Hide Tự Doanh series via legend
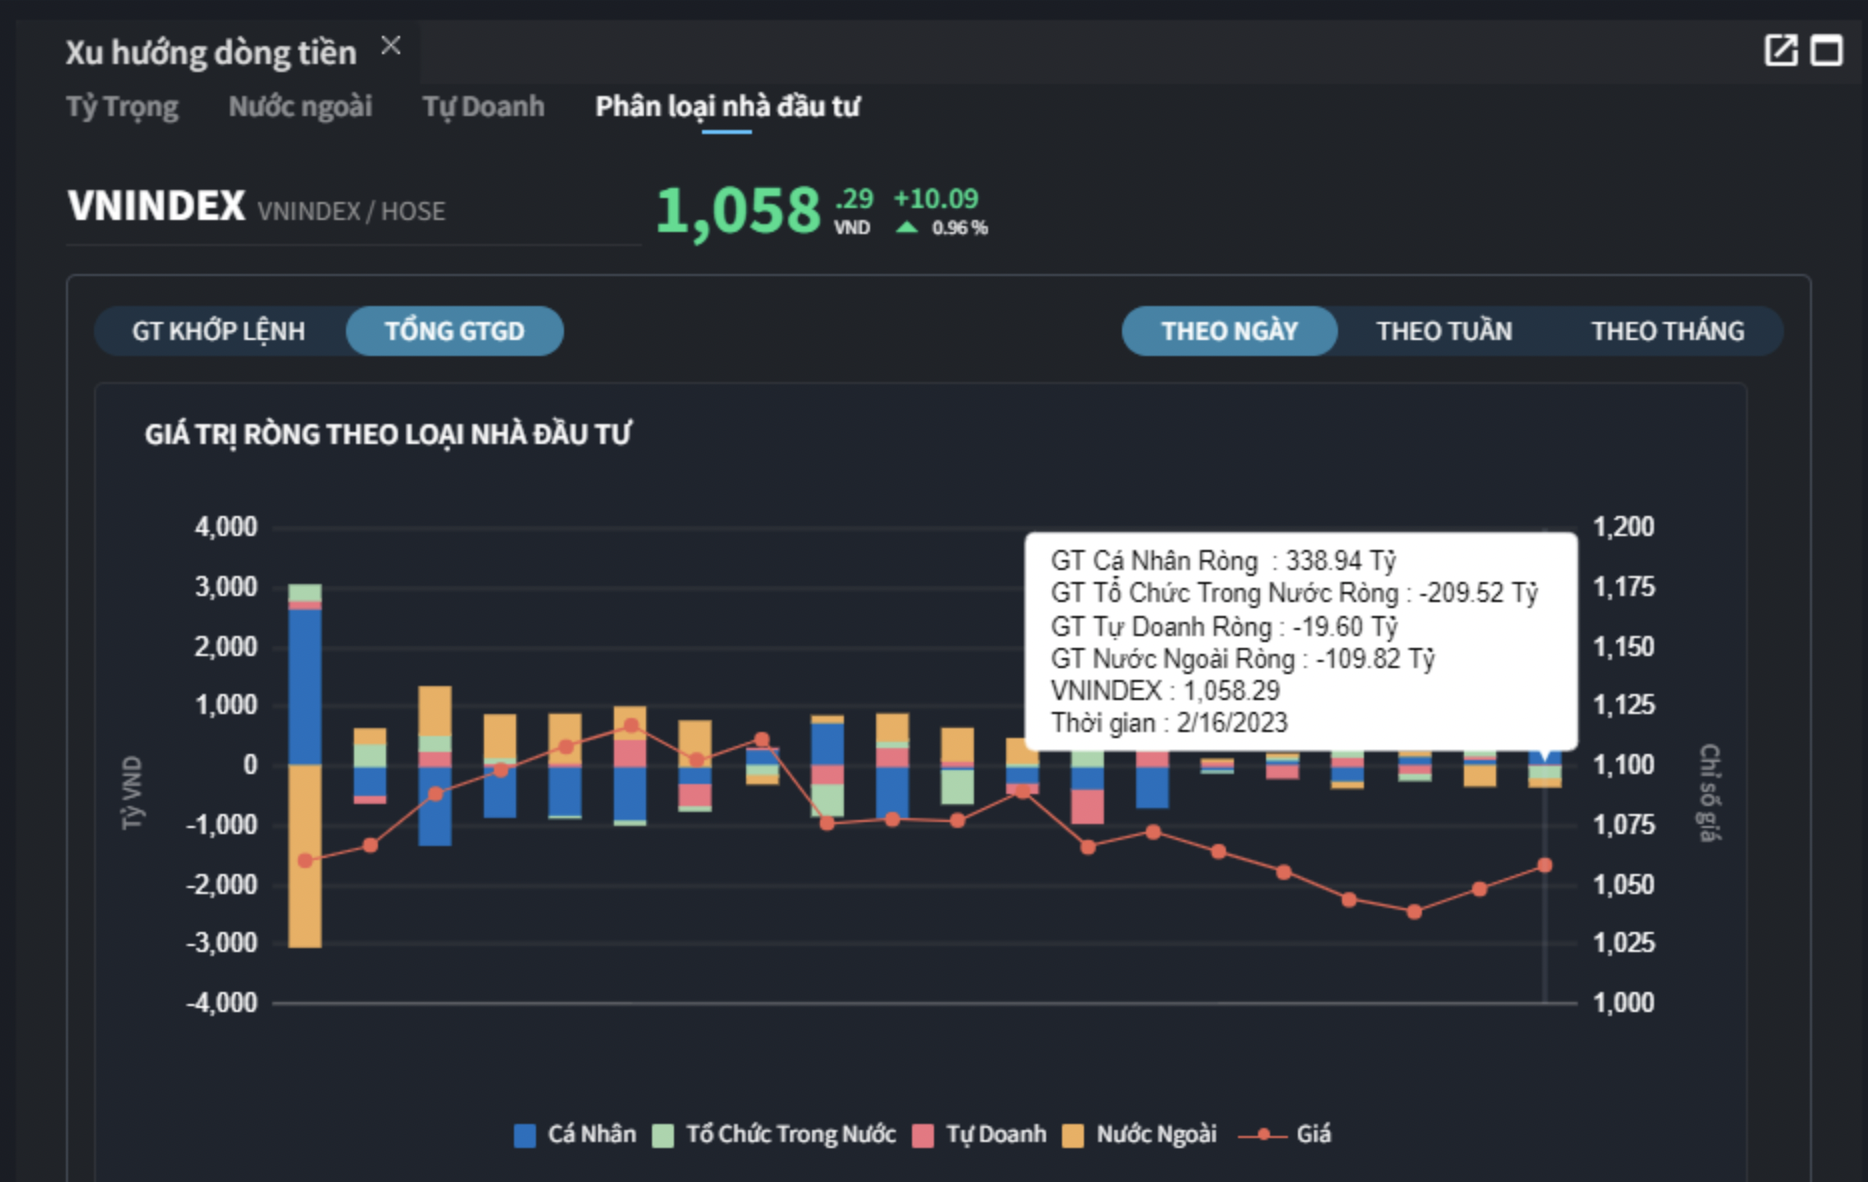 click(x=923, y=1135)
